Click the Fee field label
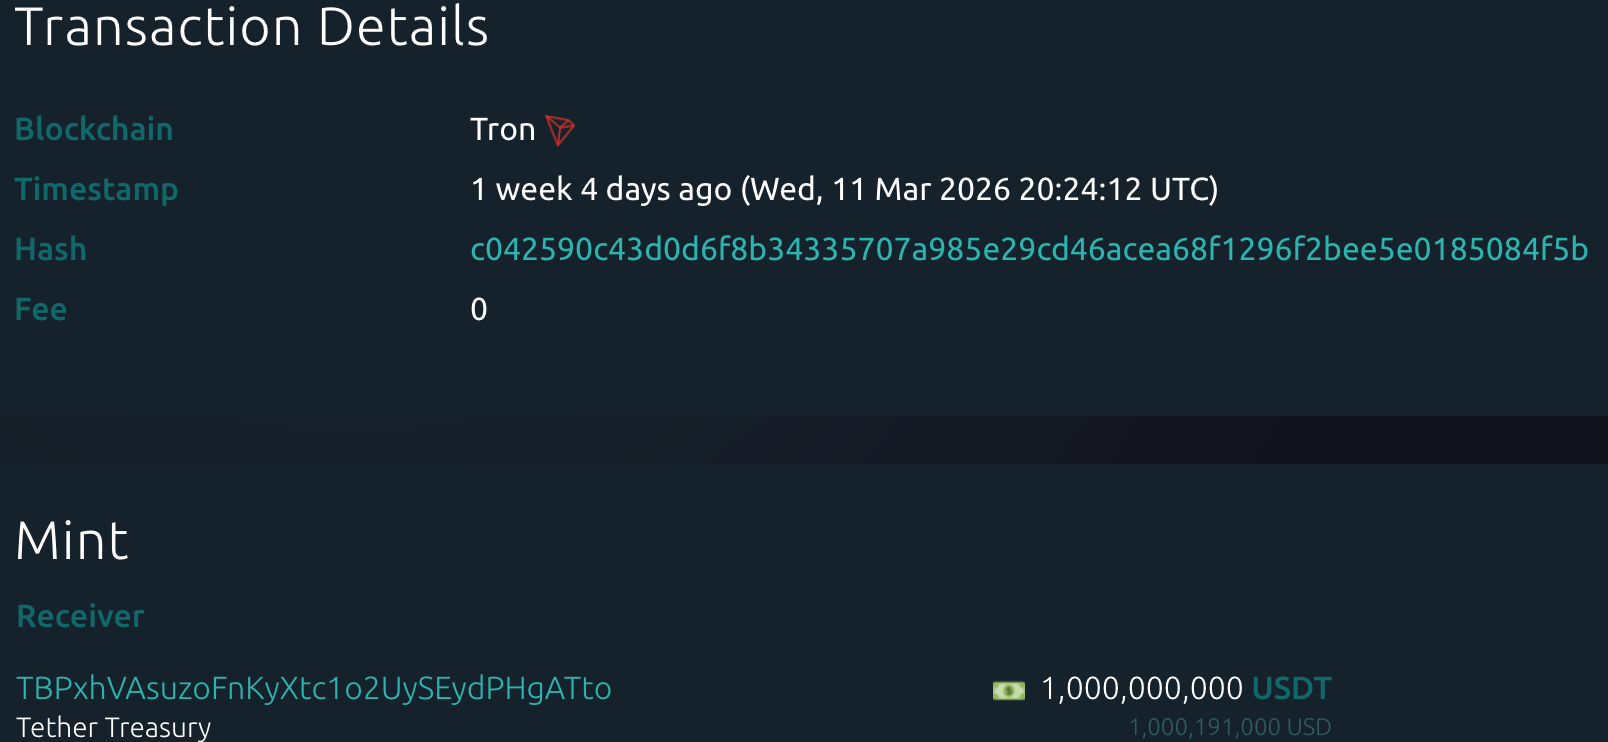This screenshot has width=1608, height=742. (x=41, y=309)
